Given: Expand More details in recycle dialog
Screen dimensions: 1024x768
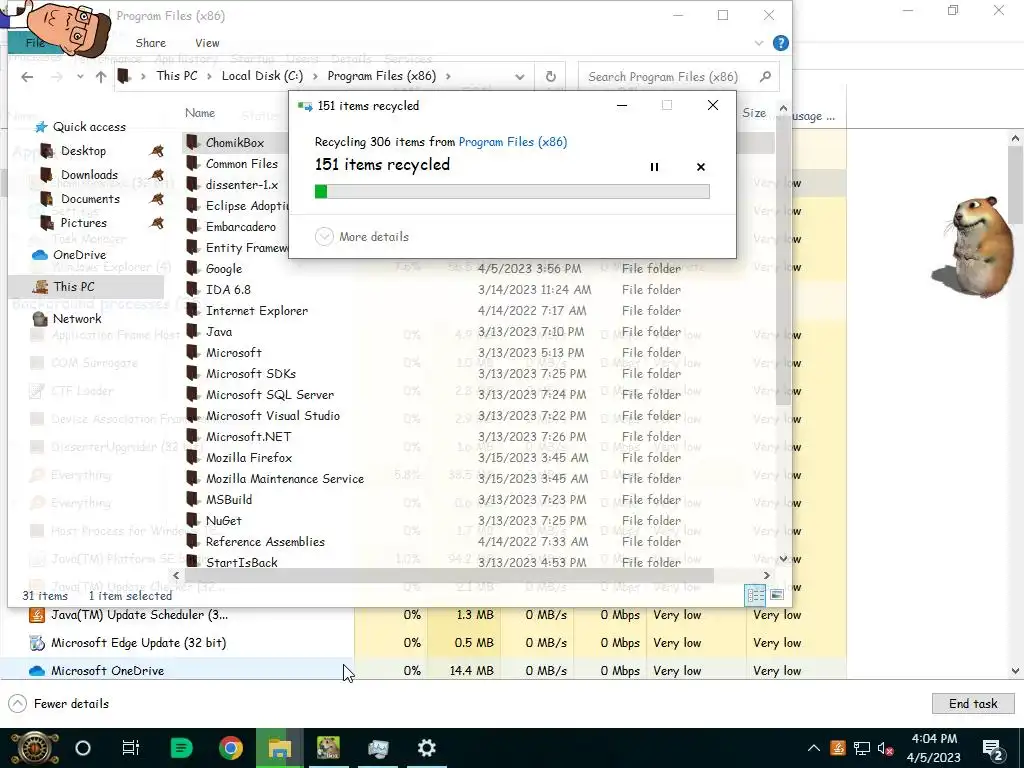Looking at the screenshot, I should click(362, 236).
